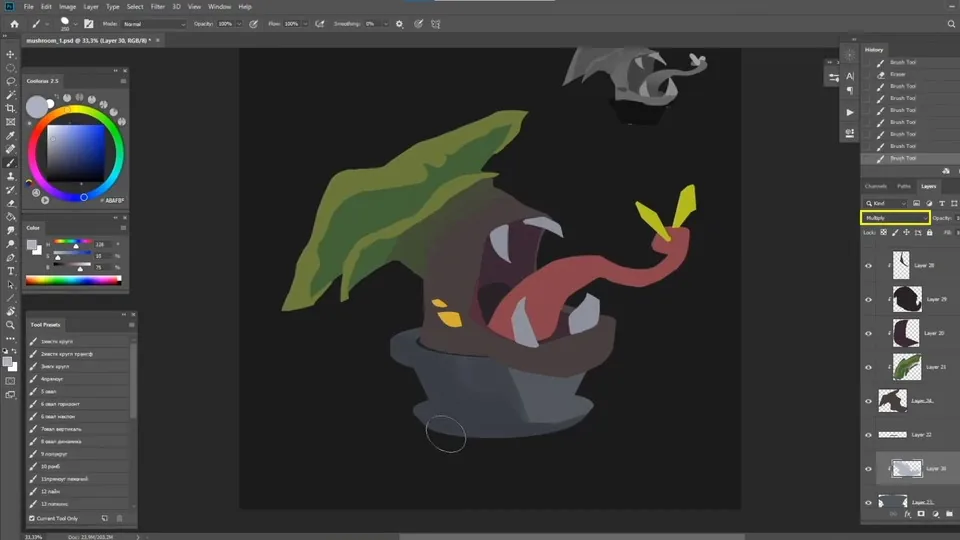Viewport: 960px width, 540px height.
Task: Open the brush Mode Normal dropdown
Action: 154,24
